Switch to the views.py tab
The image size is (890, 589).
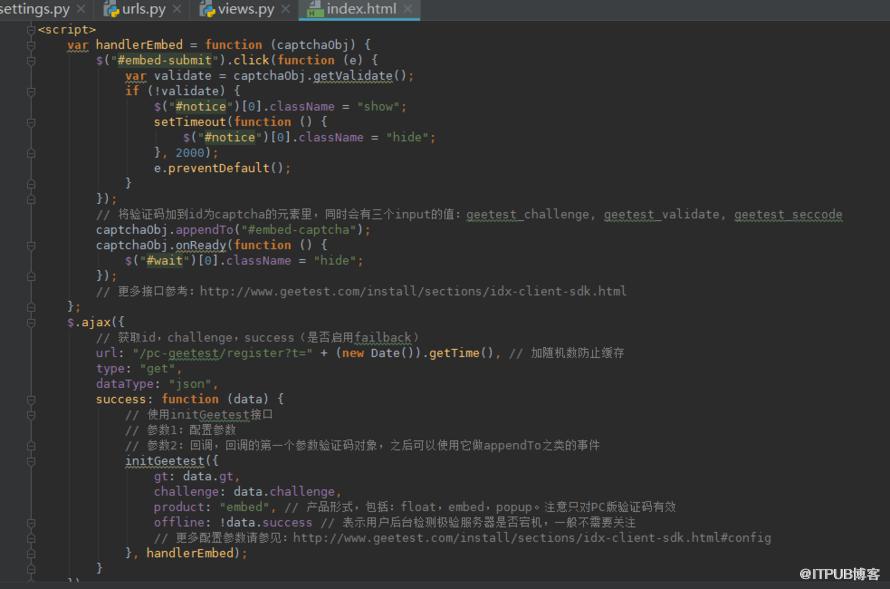tap(246, 9)
